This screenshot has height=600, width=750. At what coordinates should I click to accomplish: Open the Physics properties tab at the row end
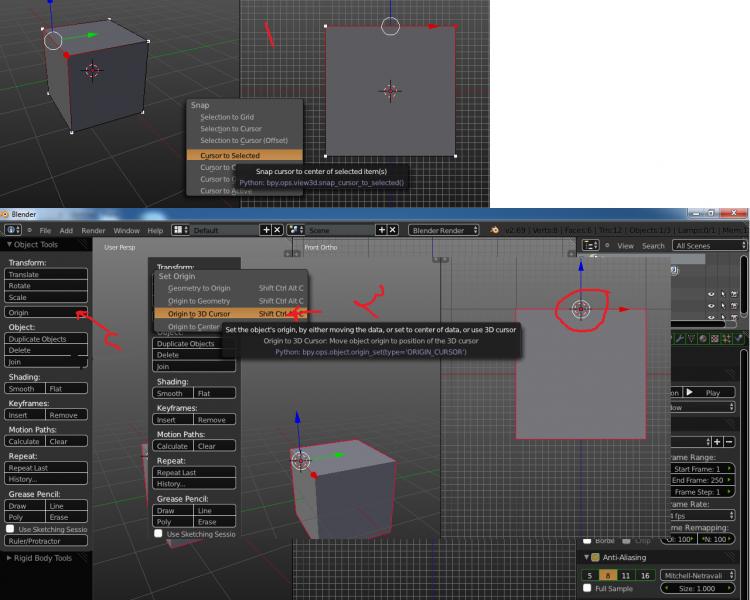click(739, 338)
